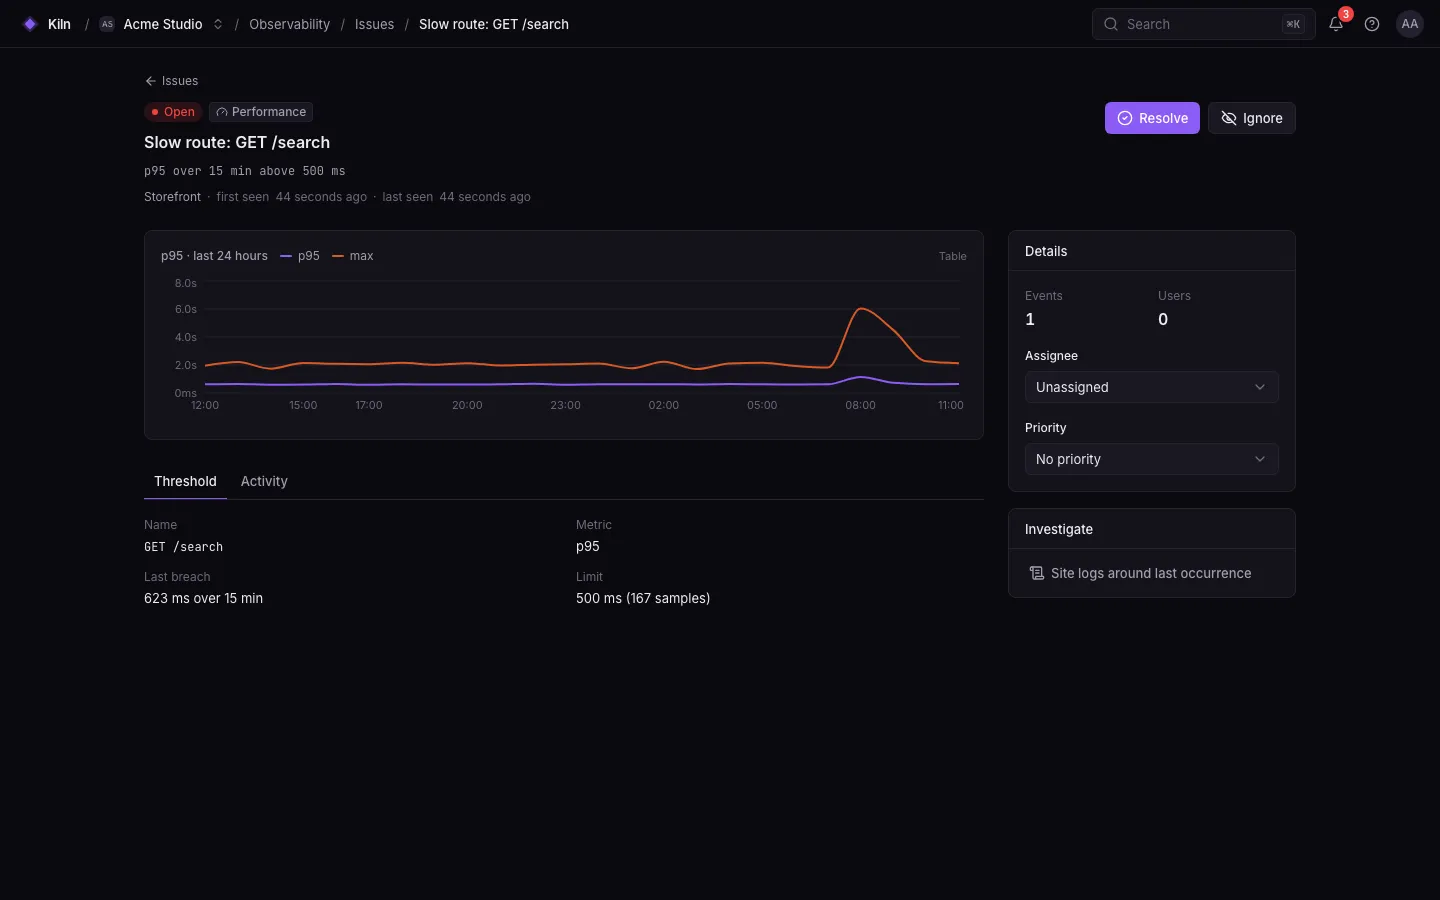The image size is (1440, 900).
Task: Toggle the max series in chart legend
Action: [x=353, y=256]
